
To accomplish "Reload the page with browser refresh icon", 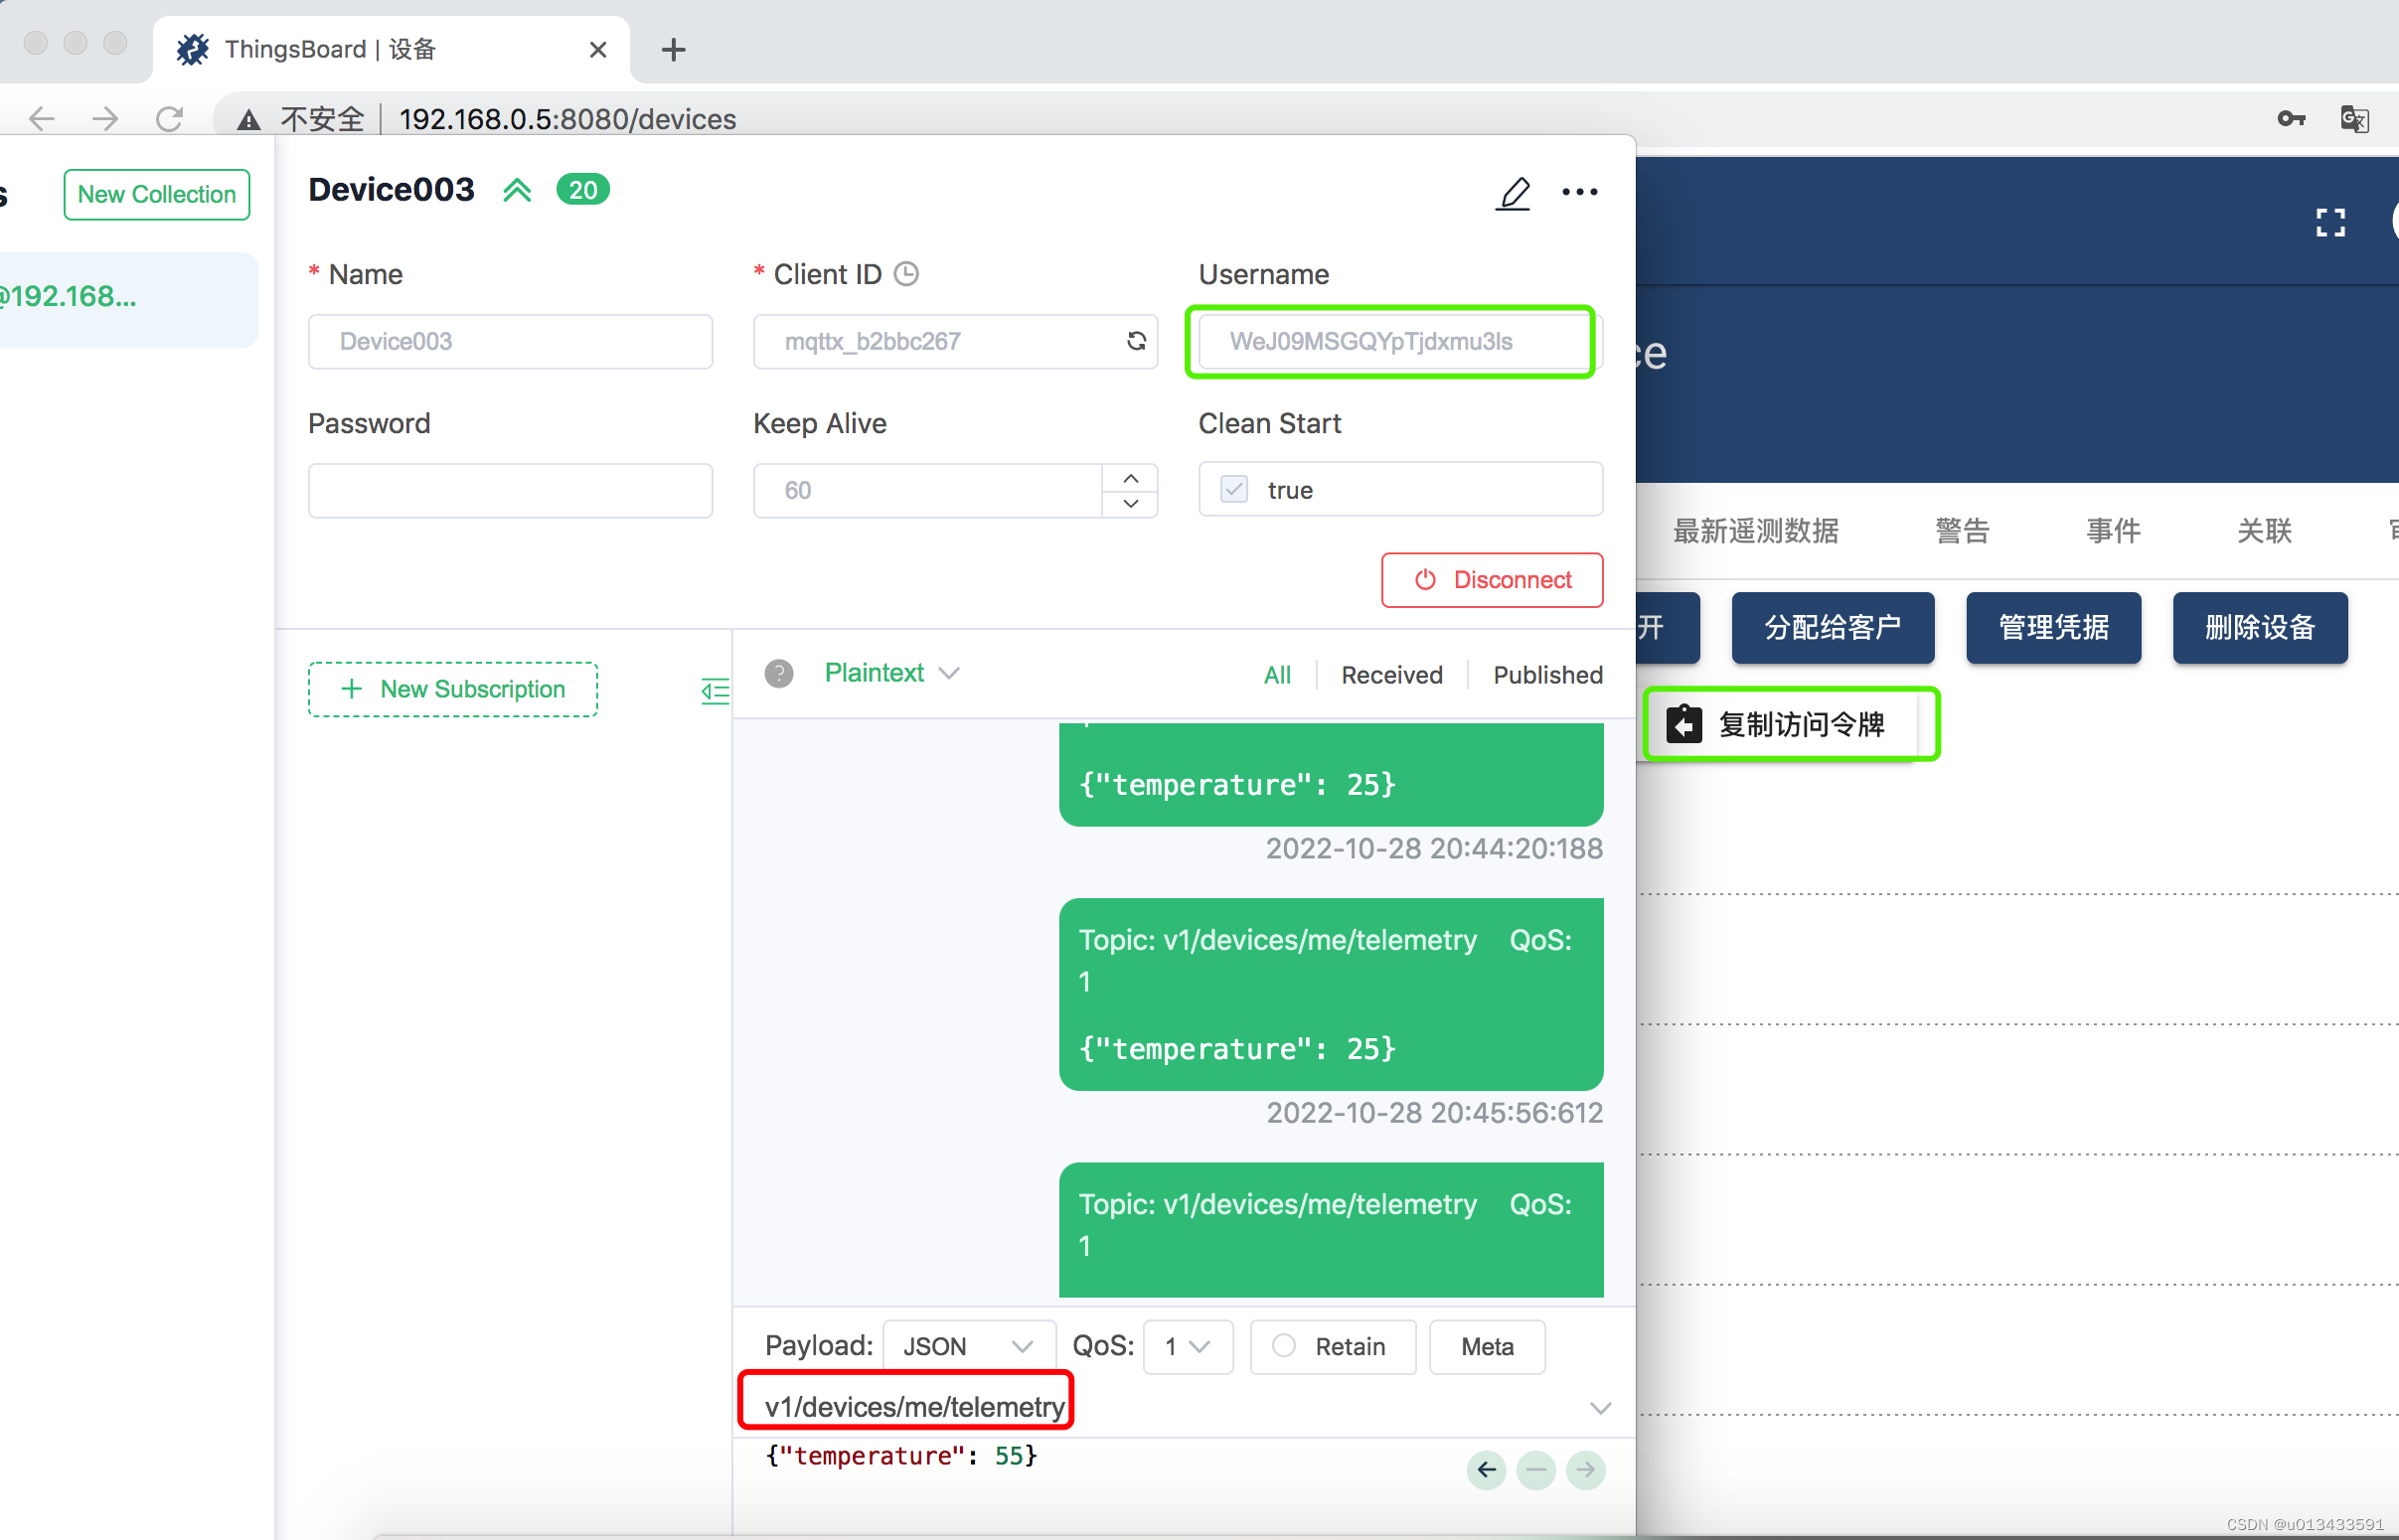I will click(x=169, y=119).
